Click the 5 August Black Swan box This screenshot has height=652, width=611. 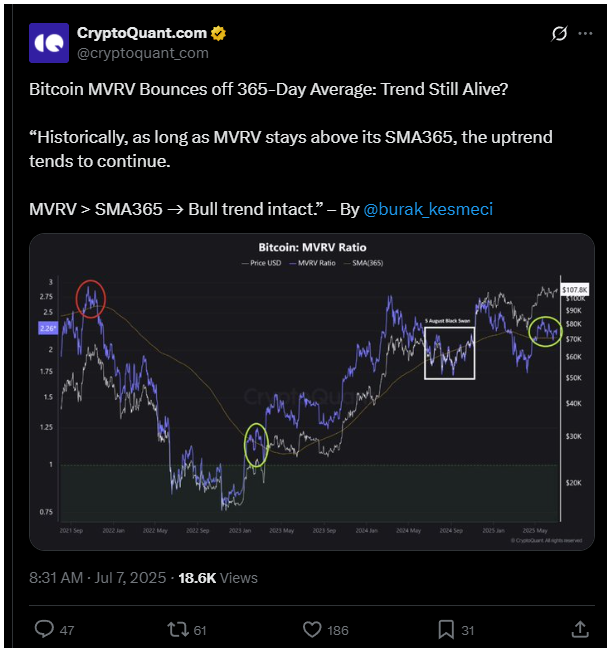449,353
